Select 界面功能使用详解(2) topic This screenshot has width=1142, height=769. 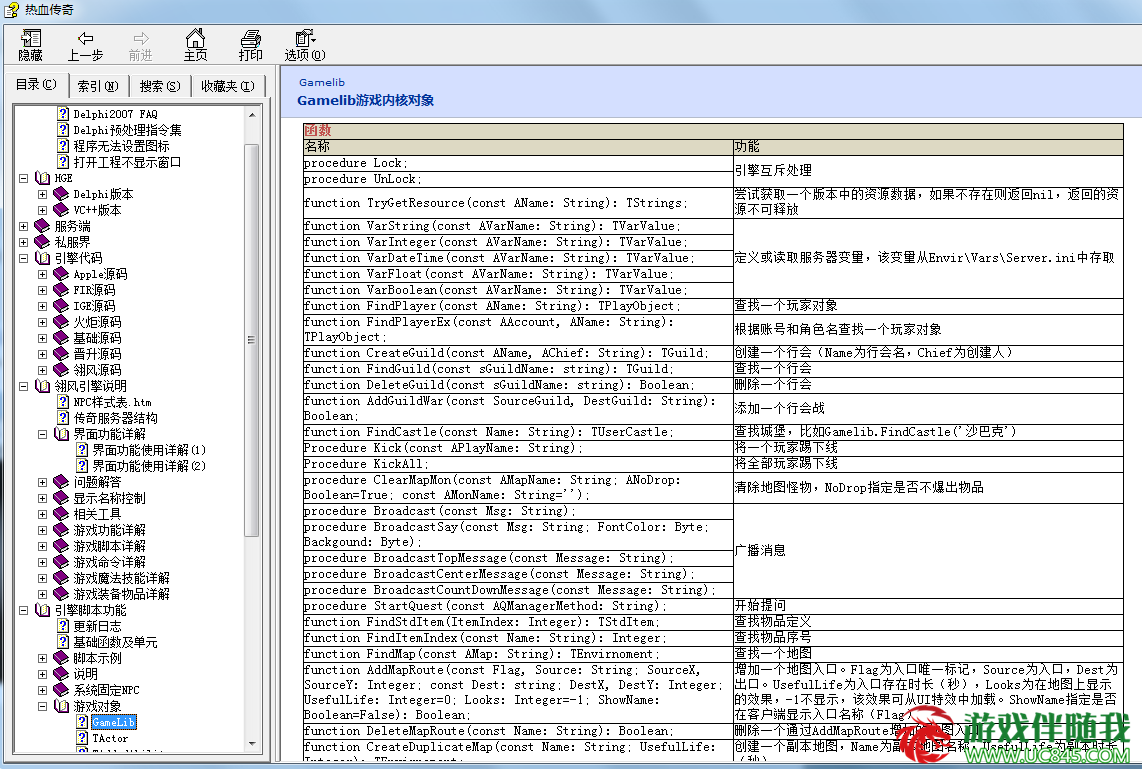point(149,466)
